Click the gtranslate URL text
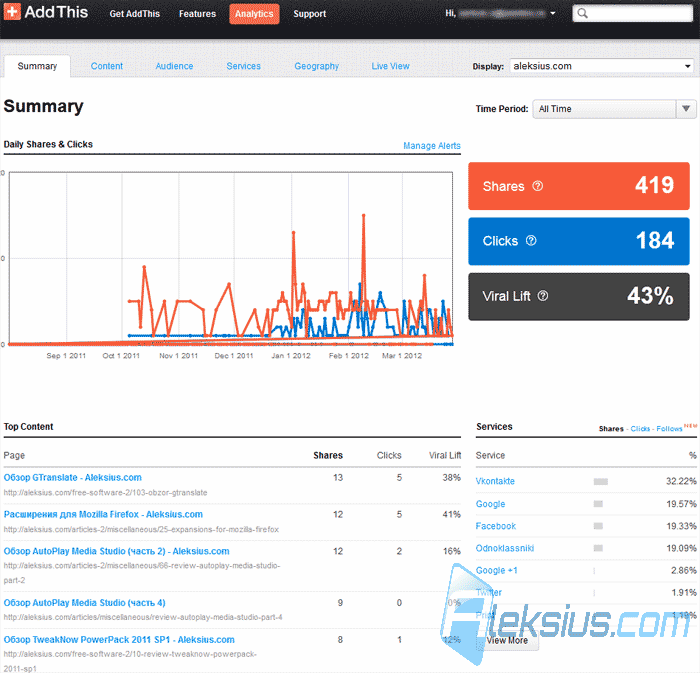 105,493
